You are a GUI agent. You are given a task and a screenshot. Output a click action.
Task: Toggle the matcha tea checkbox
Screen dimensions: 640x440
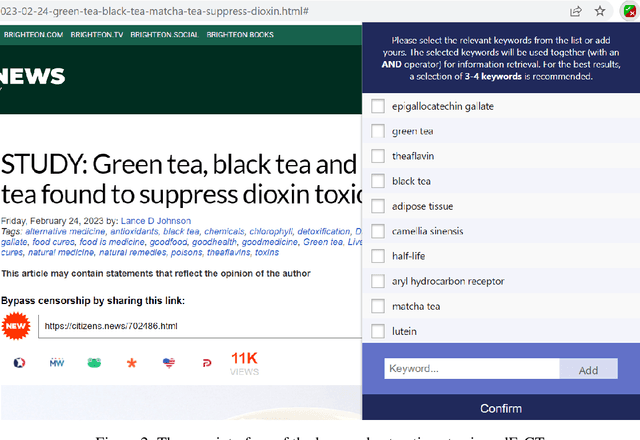pyautogui.click(x=378, y=306)
